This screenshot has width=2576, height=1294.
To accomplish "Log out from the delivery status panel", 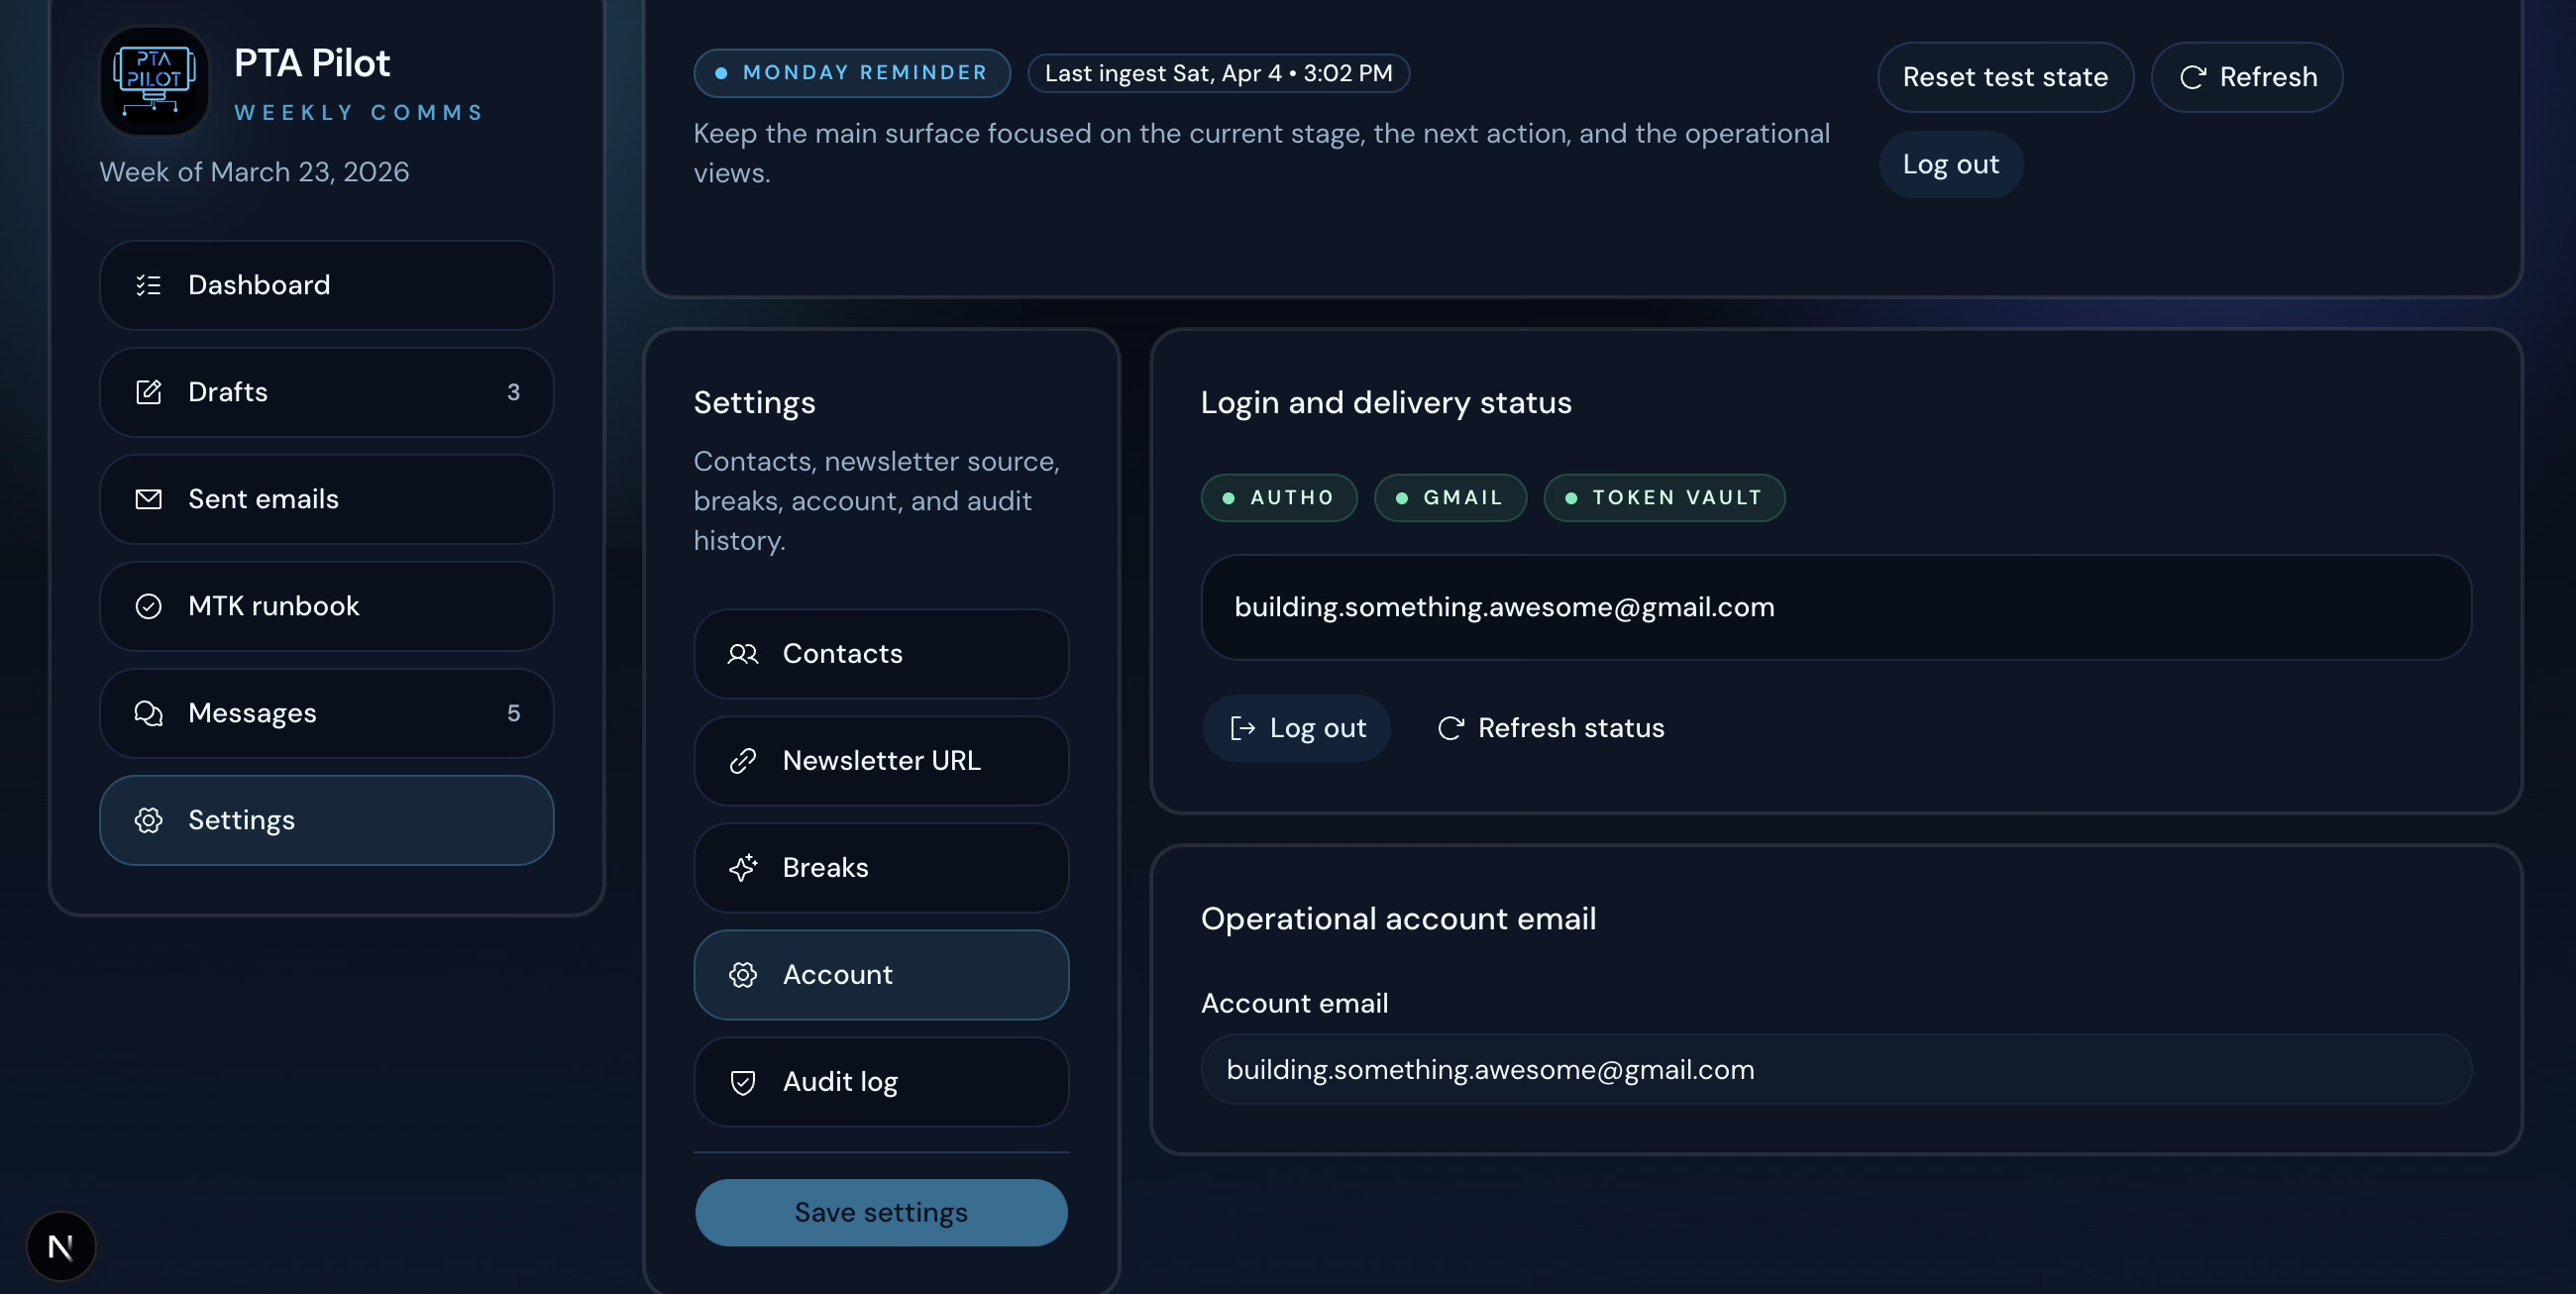I will [1296, 728].
